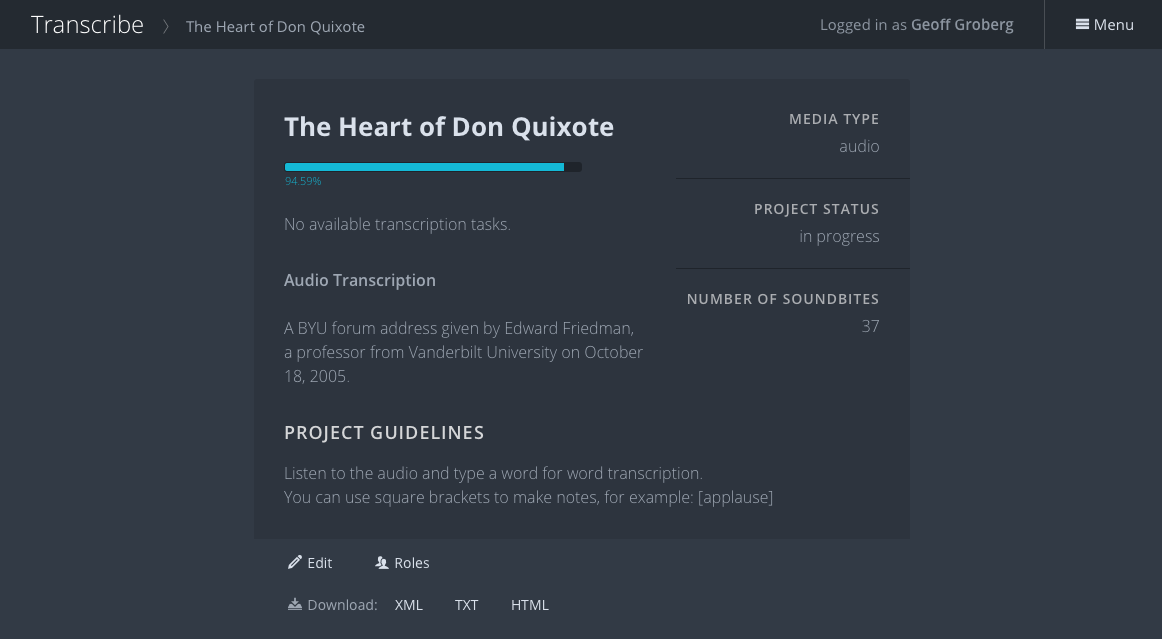Download the transcript as XML
Screen dimensions: 1162x639
pyautogui.click(x=409, y=605)
